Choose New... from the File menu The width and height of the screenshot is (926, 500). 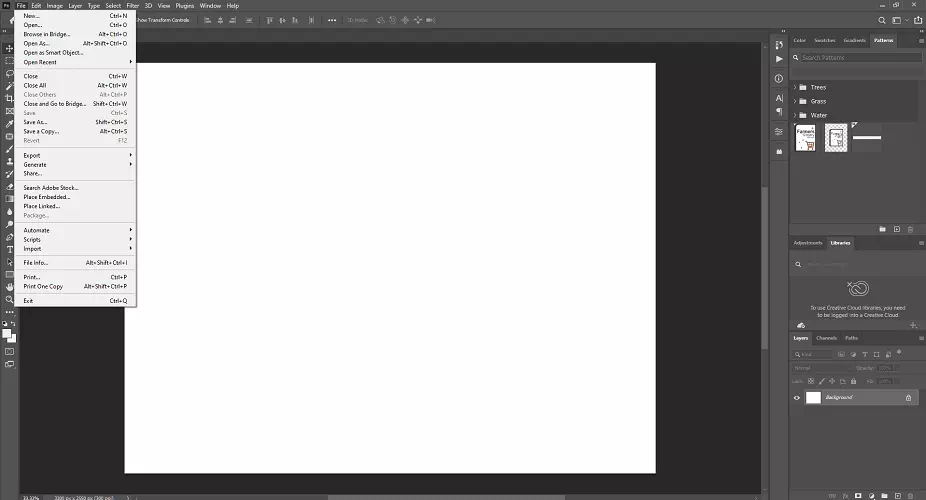point(76,16)
